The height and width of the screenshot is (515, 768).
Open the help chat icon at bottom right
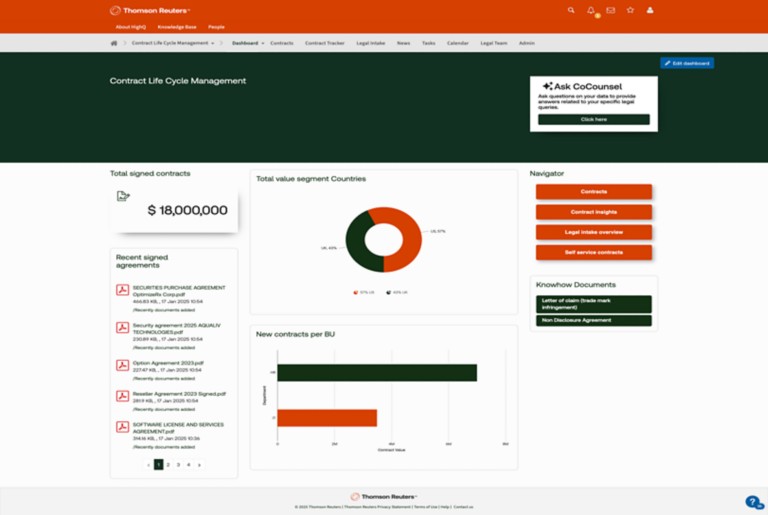tap(754, 502)
